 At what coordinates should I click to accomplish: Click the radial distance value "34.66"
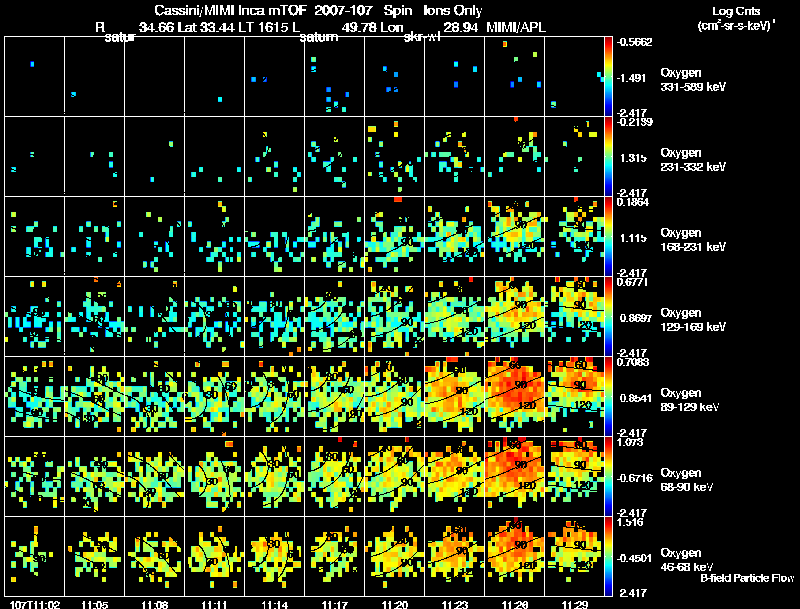[x=156, y=27]
